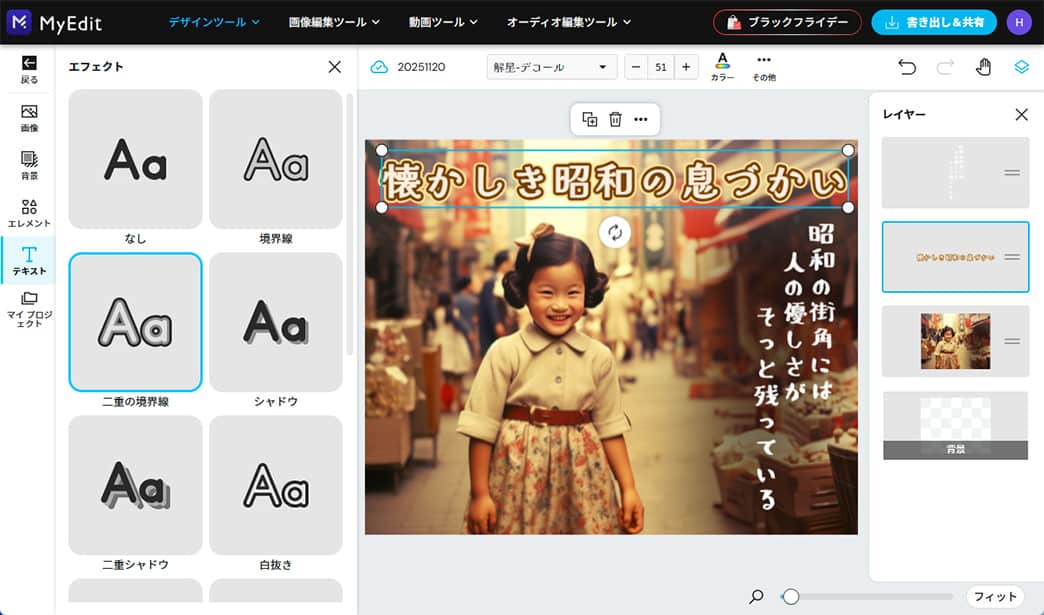Click the MyEdit logo icon
The image size is (1044, 615).
[x=19, y=22]
